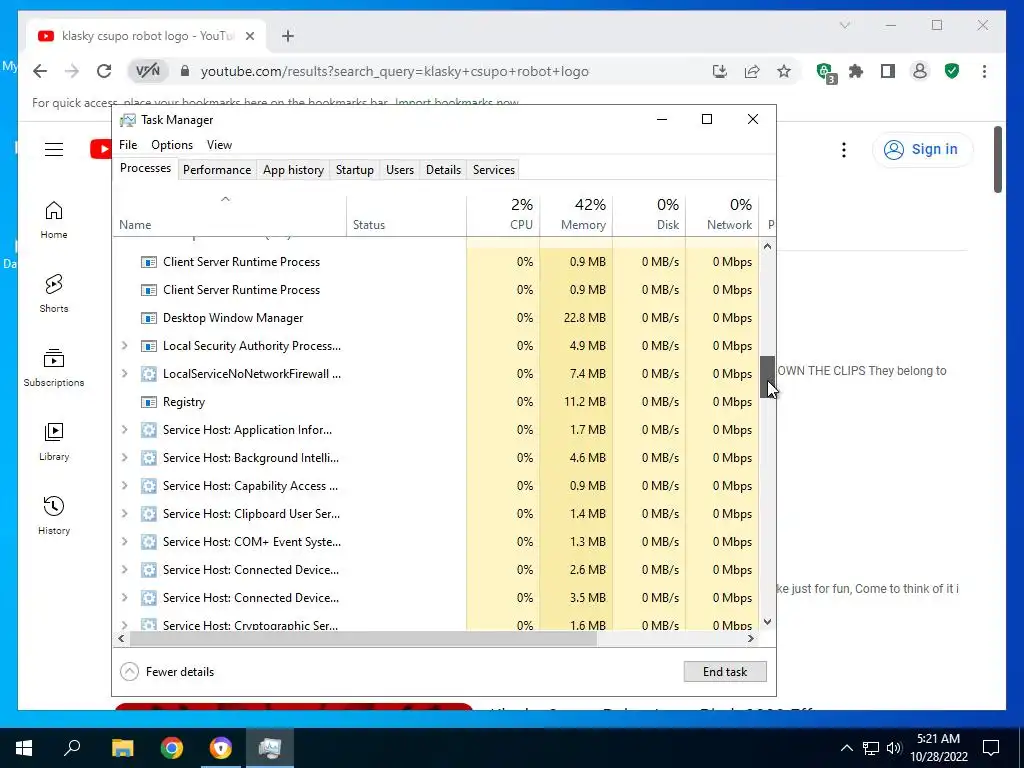
Task: Expand Service Host: Capability Access row
Action: tap(125, 486)
